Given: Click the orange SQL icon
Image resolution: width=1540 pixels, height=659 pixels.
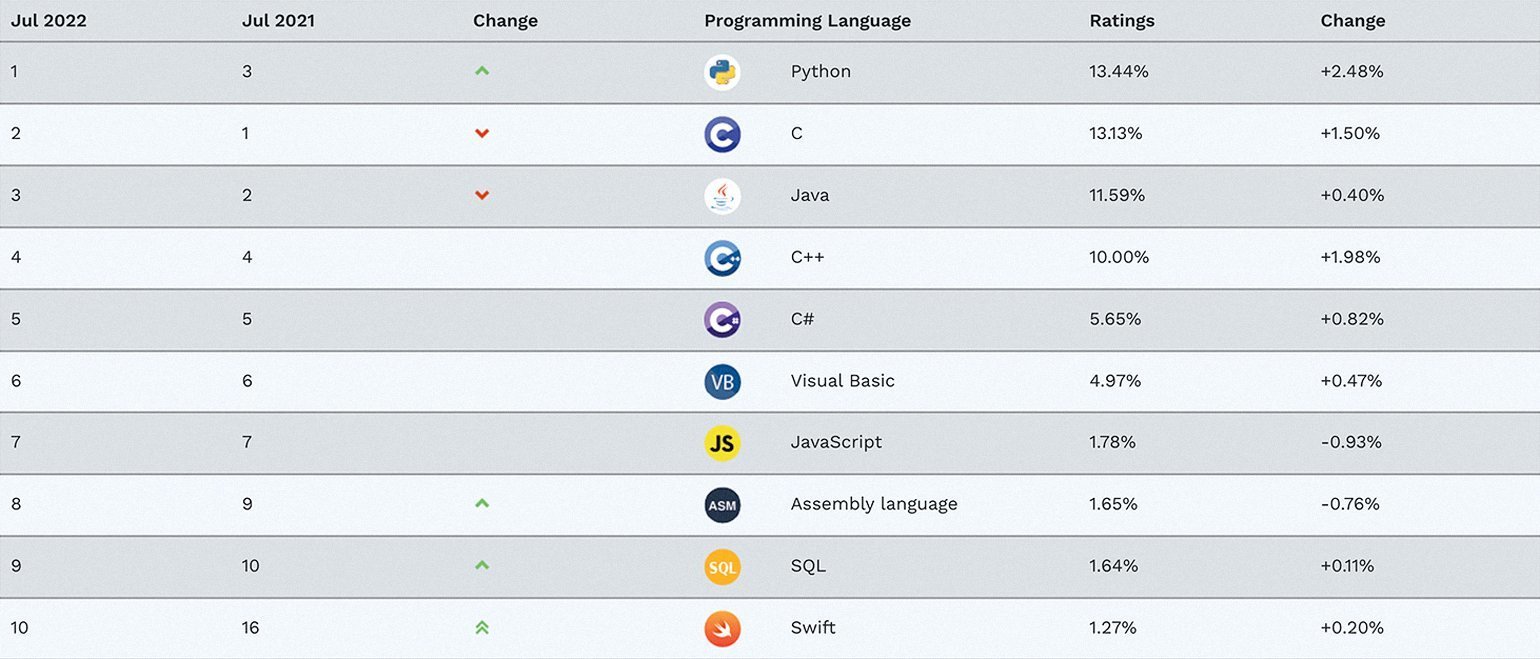Looking at the screenshot, I should (x=722, y=567).
